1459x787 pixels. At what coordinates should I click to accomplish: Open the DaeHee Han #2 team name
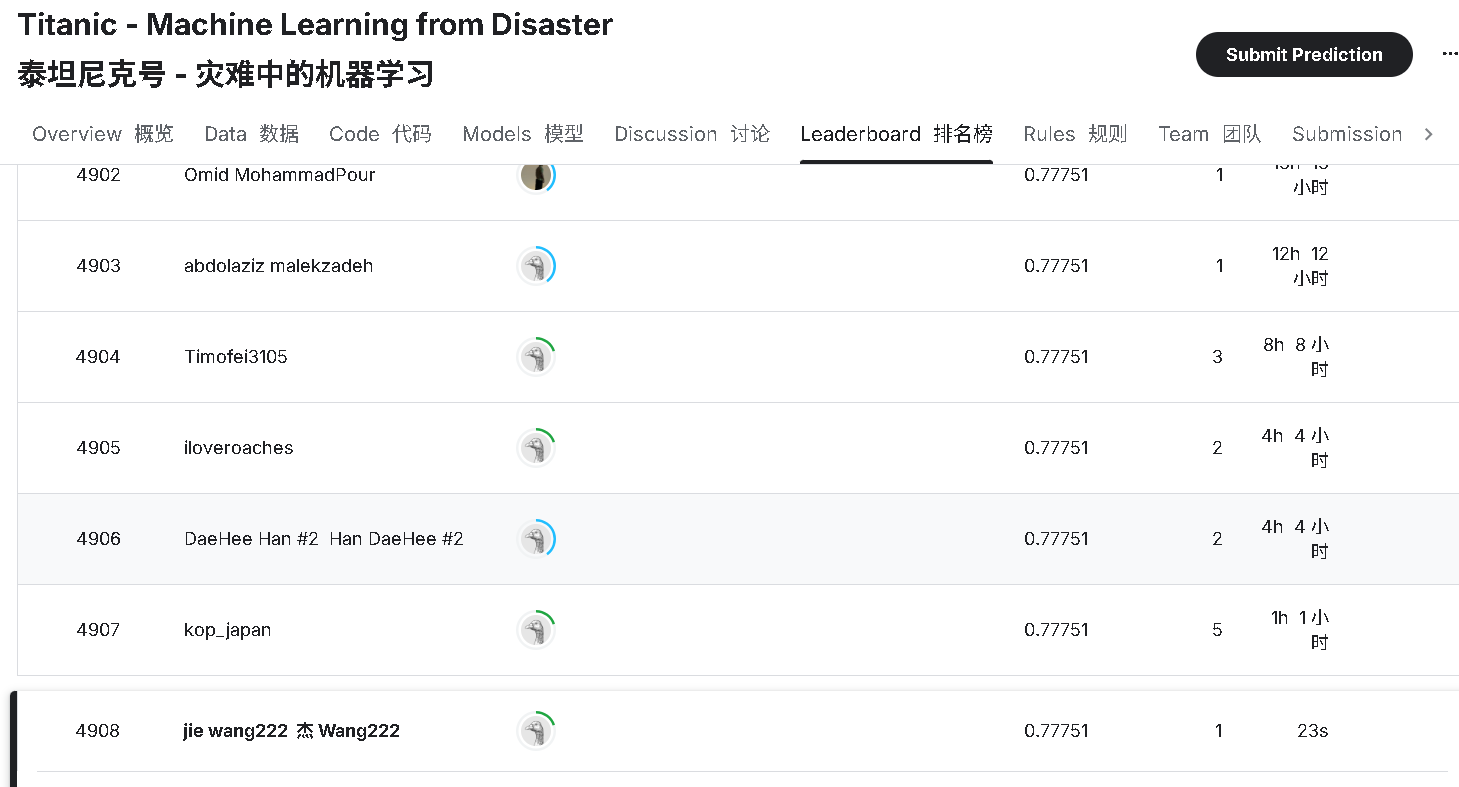[x=324, y=539]
